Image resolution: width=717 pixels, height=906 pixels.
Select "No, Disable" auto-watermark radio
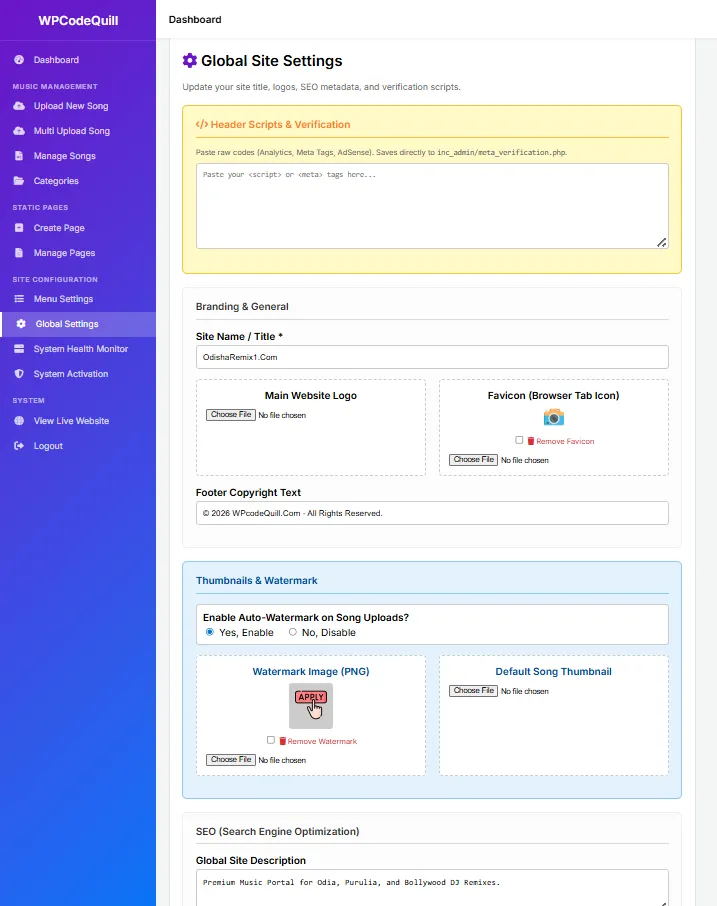[293, 632]
